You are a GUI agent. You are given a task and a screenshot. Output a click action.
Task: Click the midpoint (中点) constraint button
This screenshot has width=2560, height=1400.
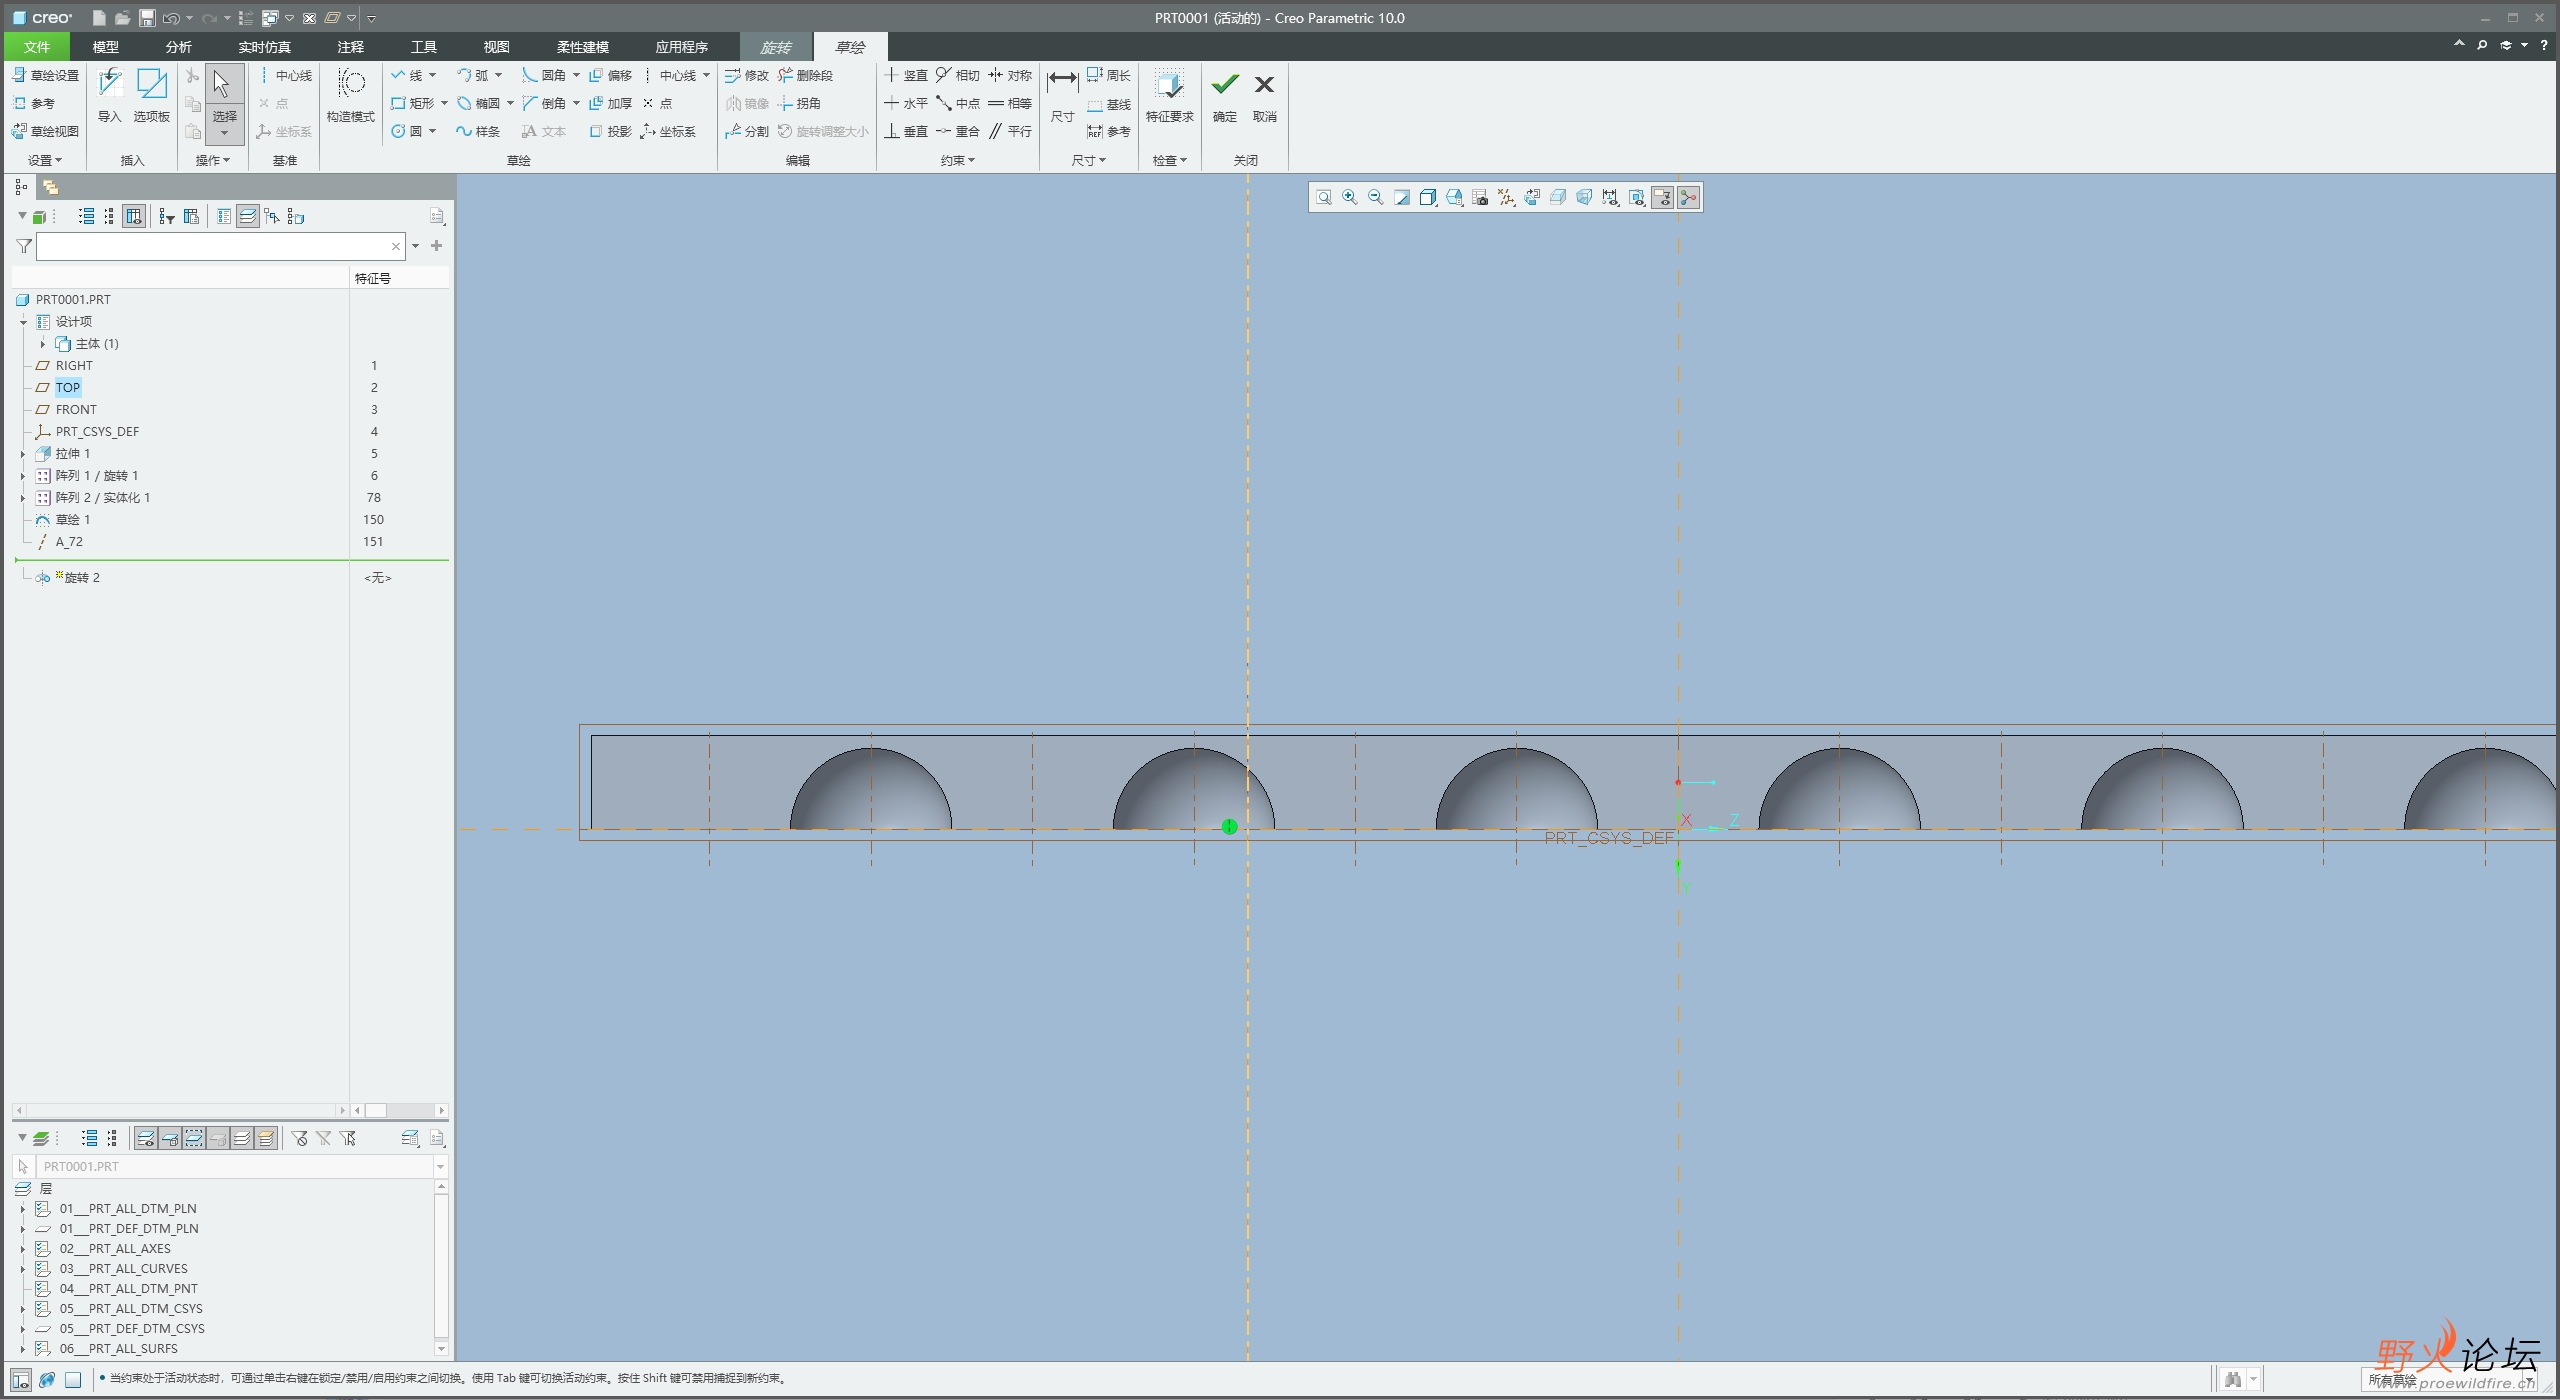coord(958,103)
